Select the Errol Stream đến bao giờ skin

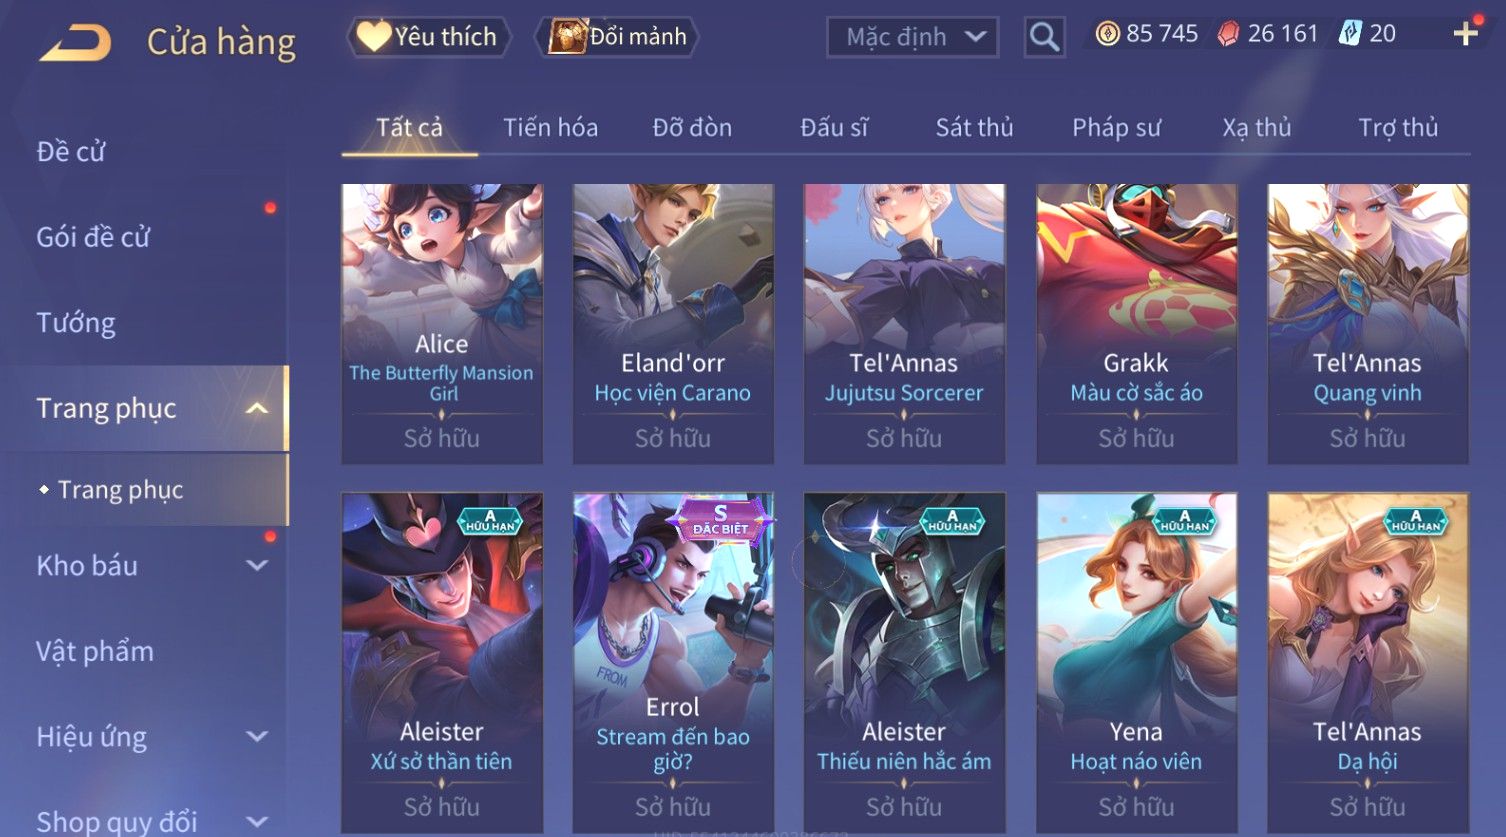click(673, 662)
